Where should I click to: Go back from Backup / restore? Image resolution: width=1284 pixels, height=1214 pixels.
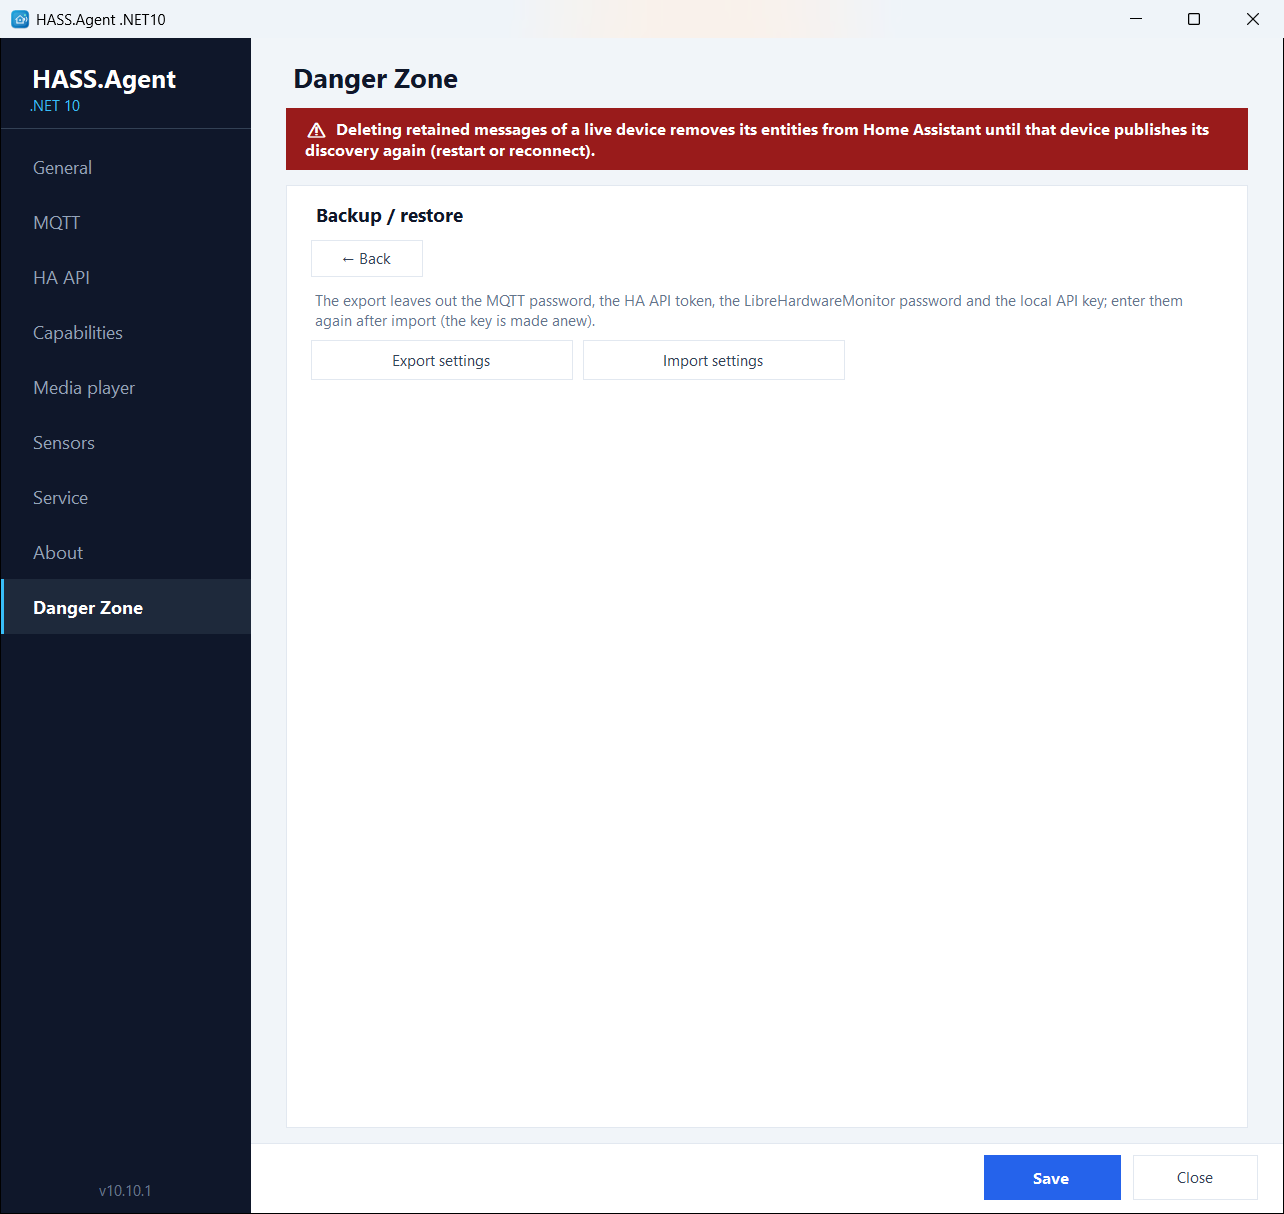tap(367, 259)
